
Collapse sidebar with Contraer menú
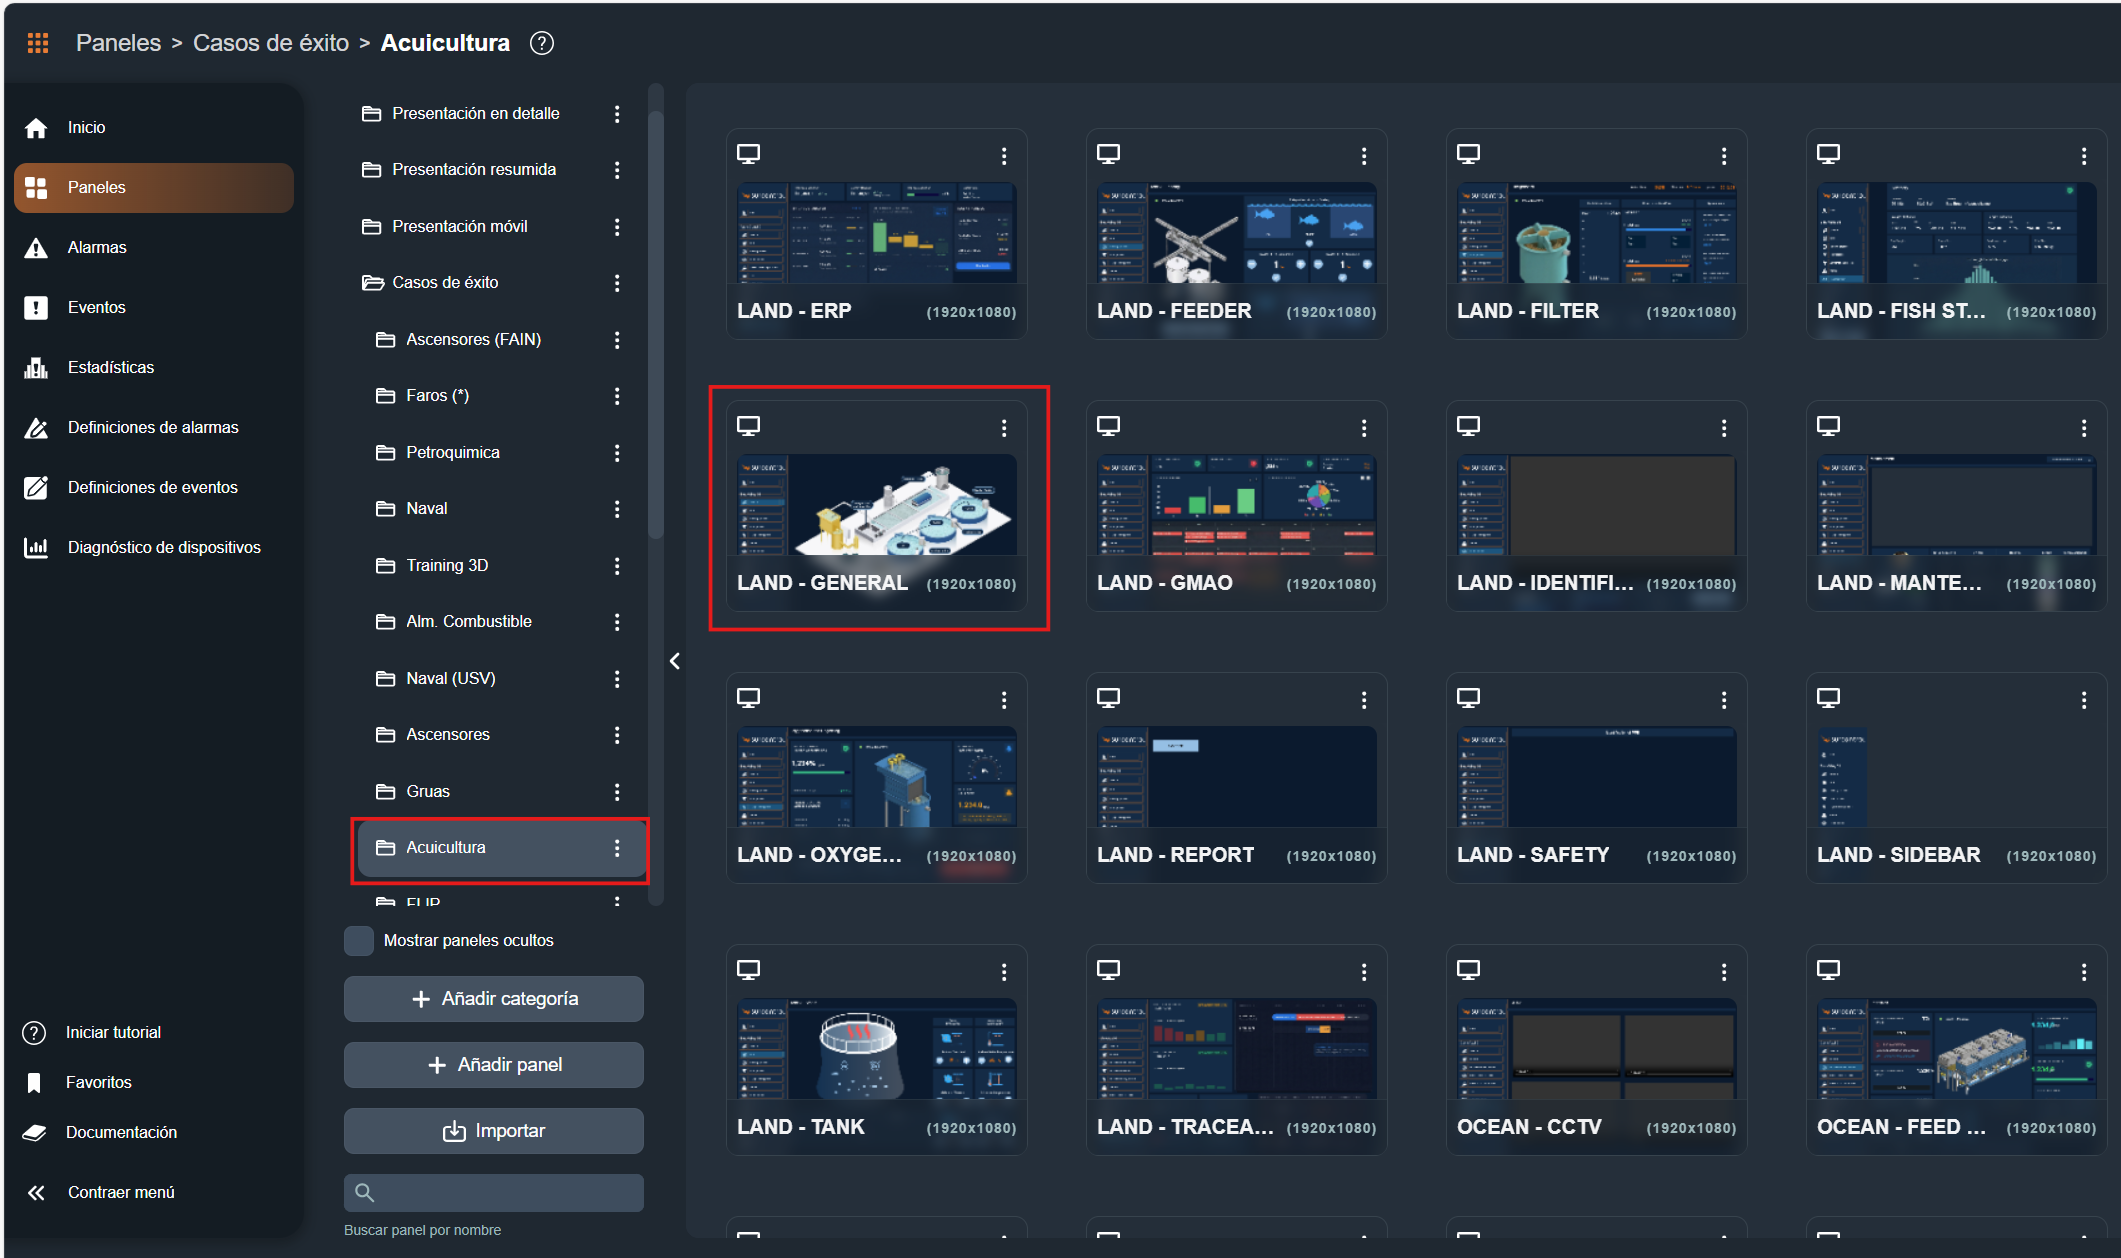[x=120, y=1192]
